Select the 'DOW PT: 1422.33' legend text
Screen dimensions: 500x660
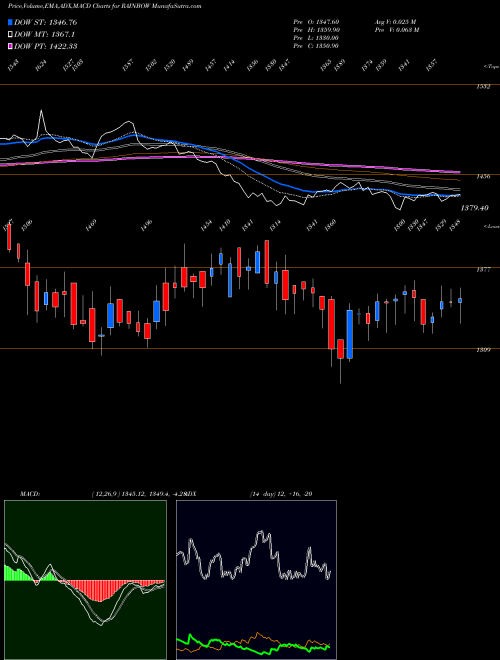(45, 46)
